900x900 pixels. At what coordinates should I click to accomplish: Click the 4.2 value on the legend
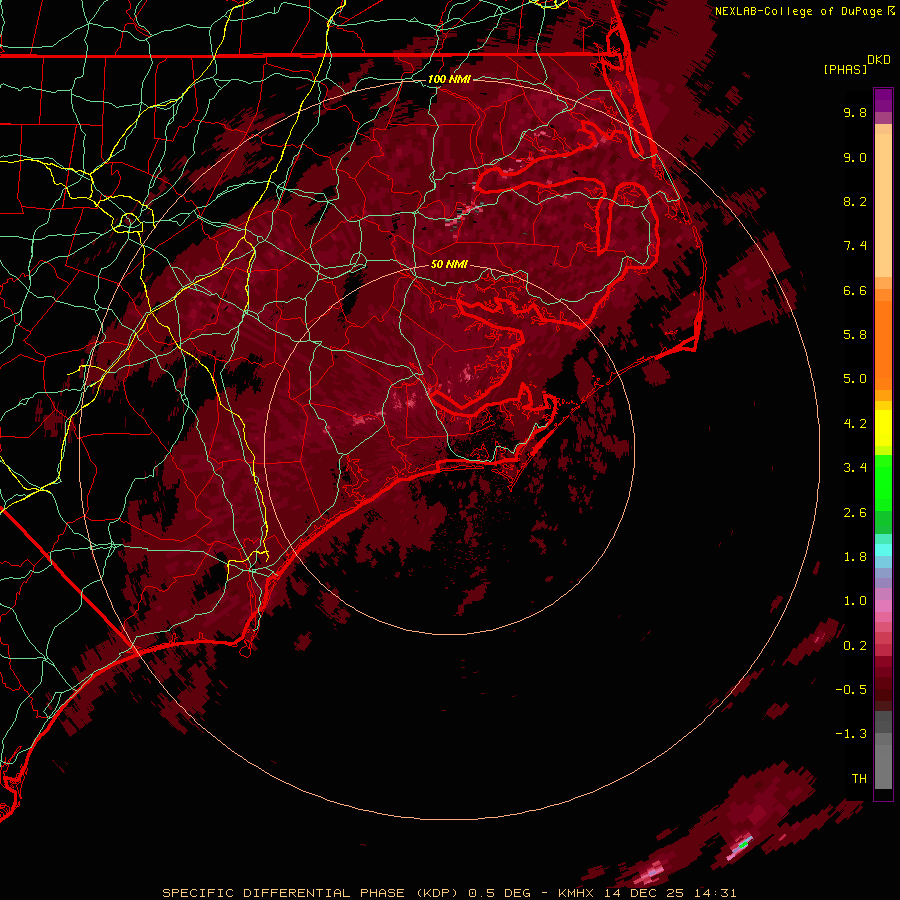(855, 424)
